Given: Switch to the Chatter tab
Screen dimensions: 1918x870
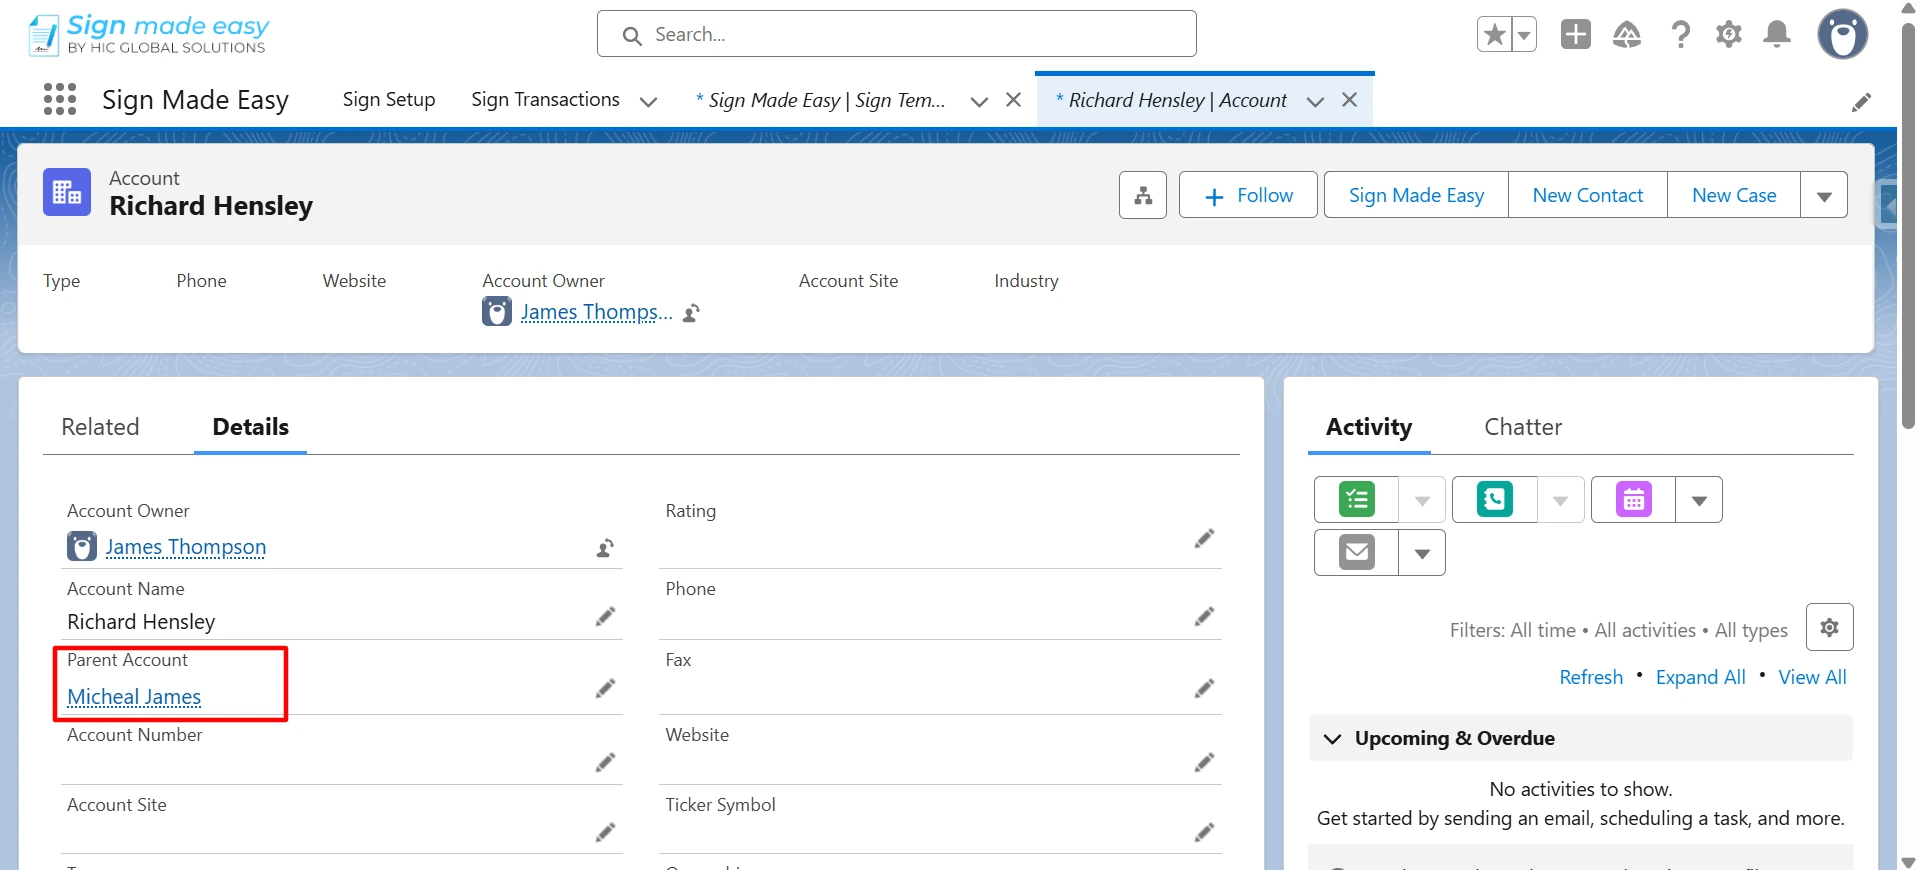Looking at the screenshot, I should pyautogui.click(x=1522, y=427).
